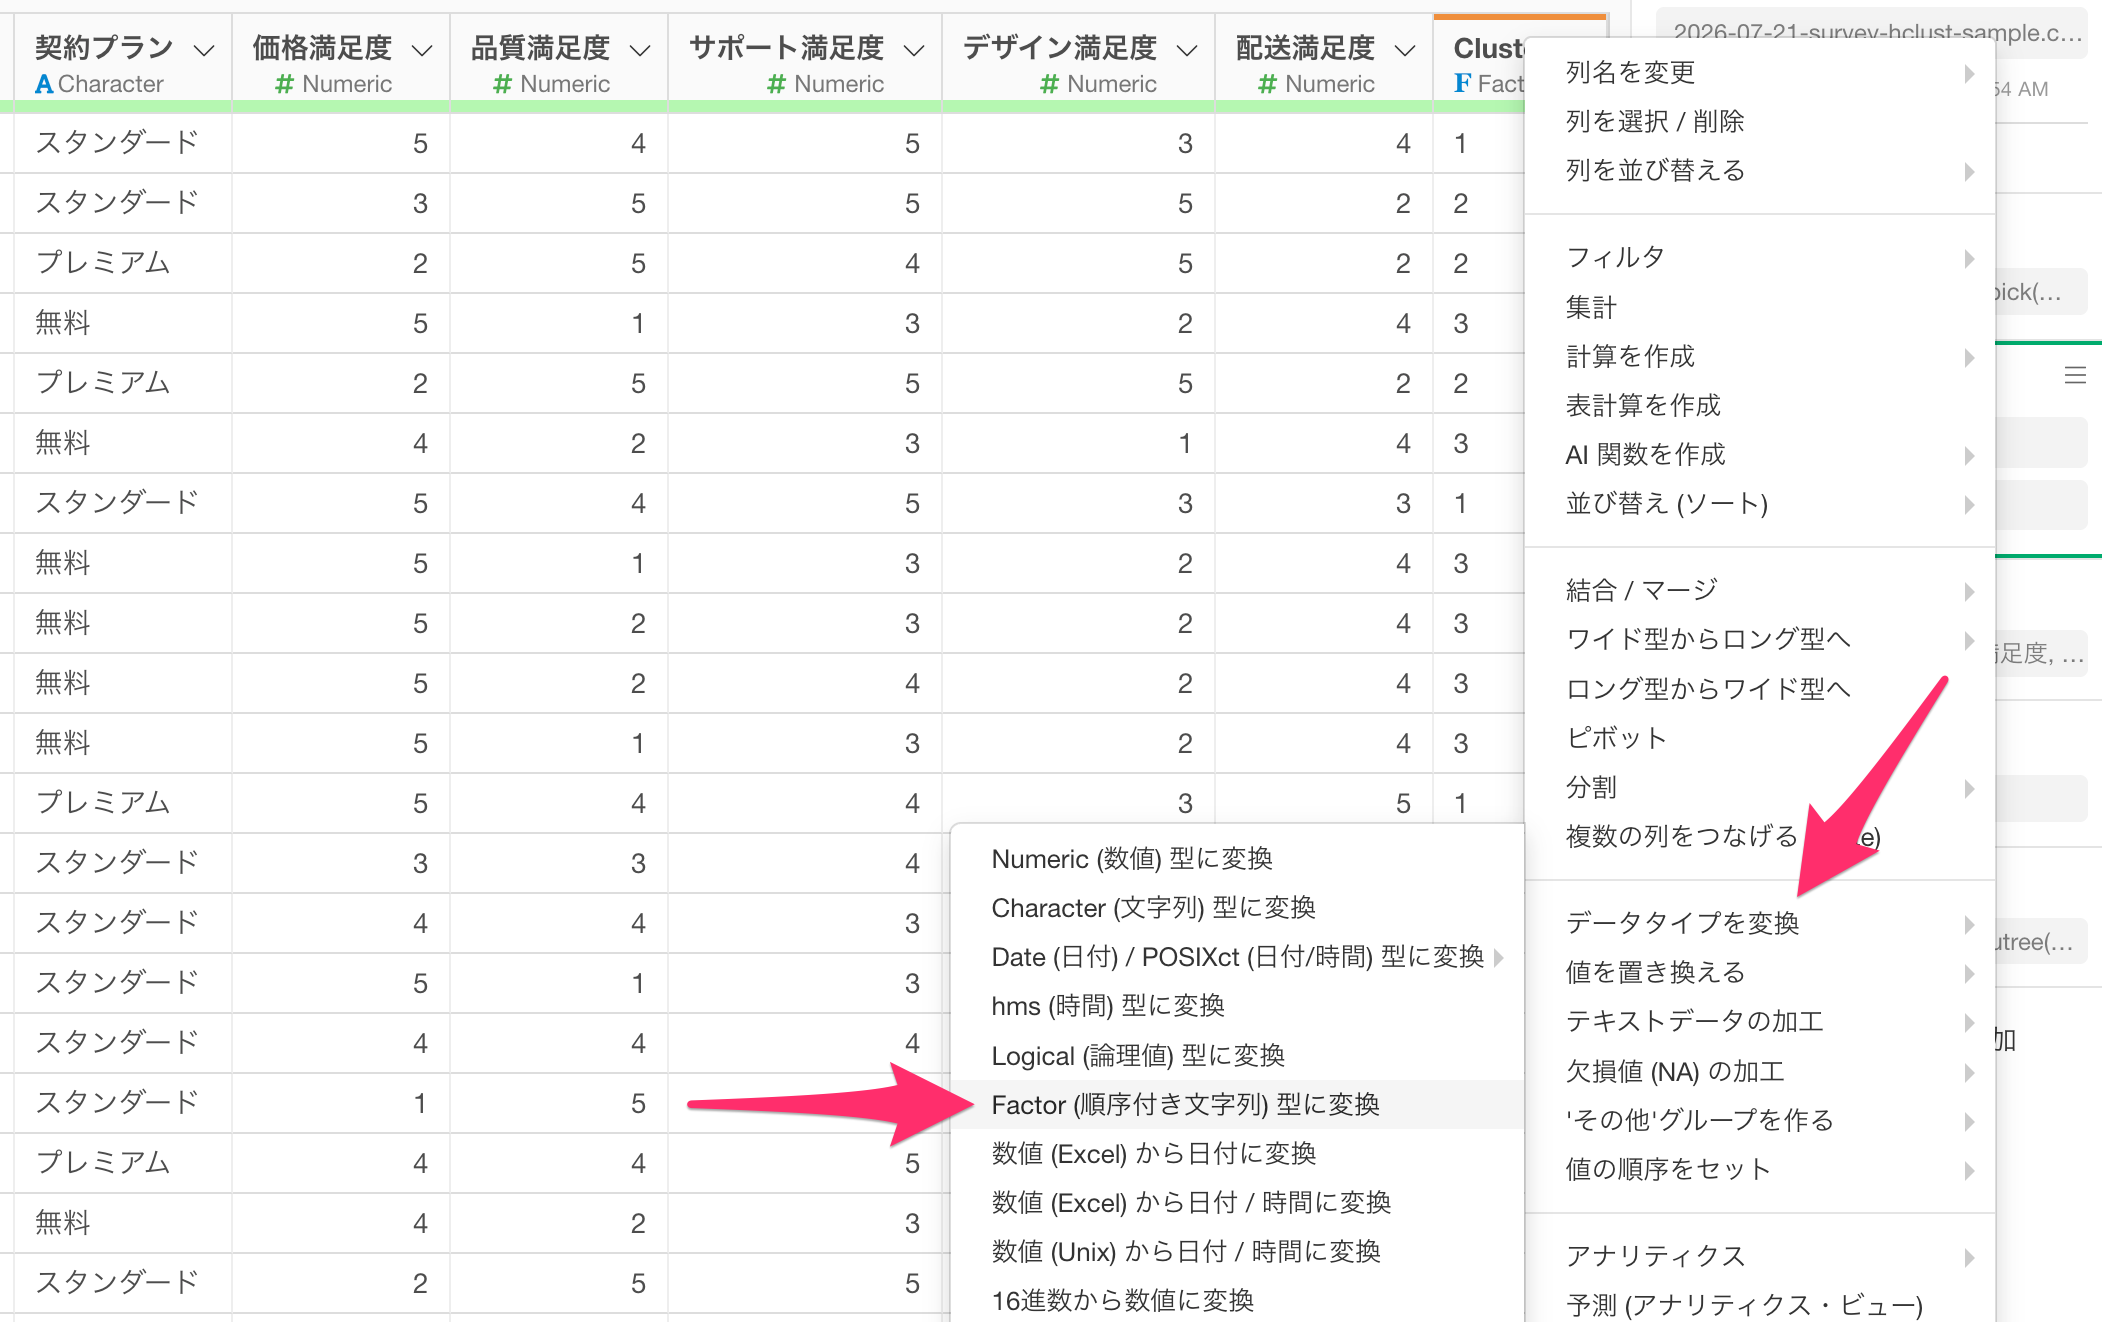Open the 価格満足度 column header dropdown

[422, 50]
